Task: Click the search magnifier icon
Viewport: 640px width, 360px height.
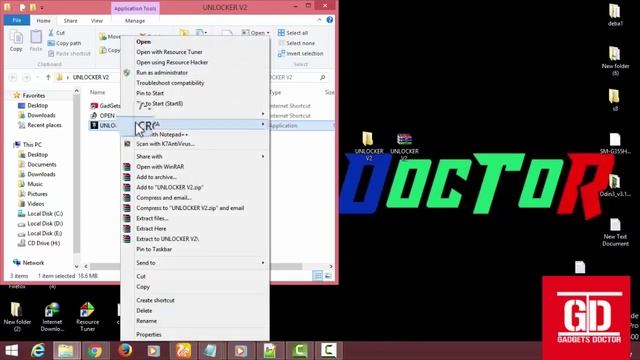Action: [x=322, y=77]
